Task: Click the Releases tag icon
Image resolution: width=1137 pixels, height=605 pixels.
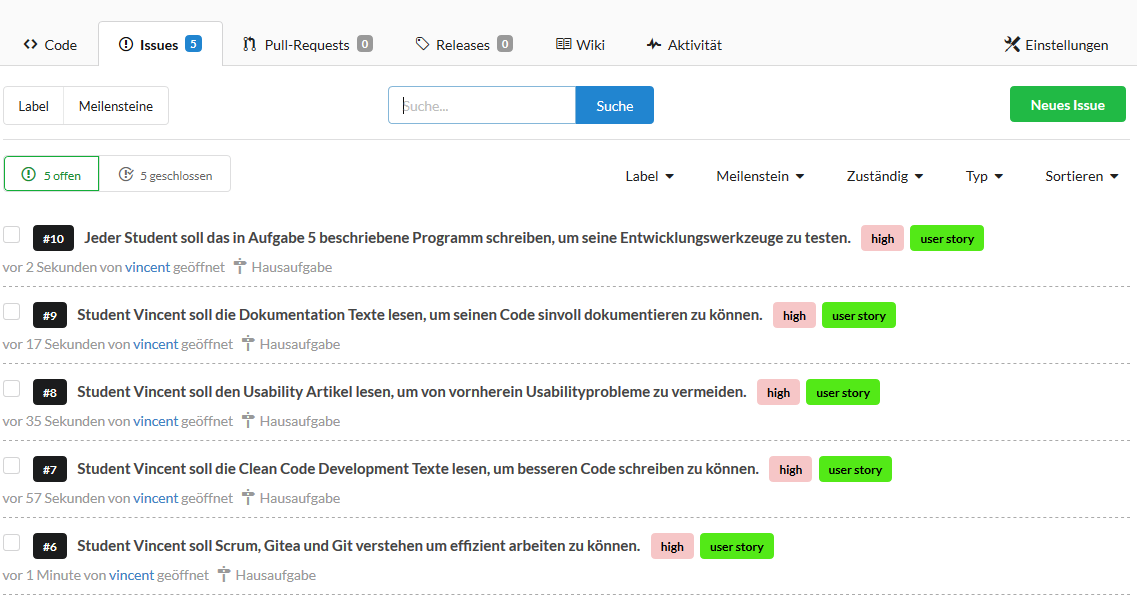Action: [423, 45]
